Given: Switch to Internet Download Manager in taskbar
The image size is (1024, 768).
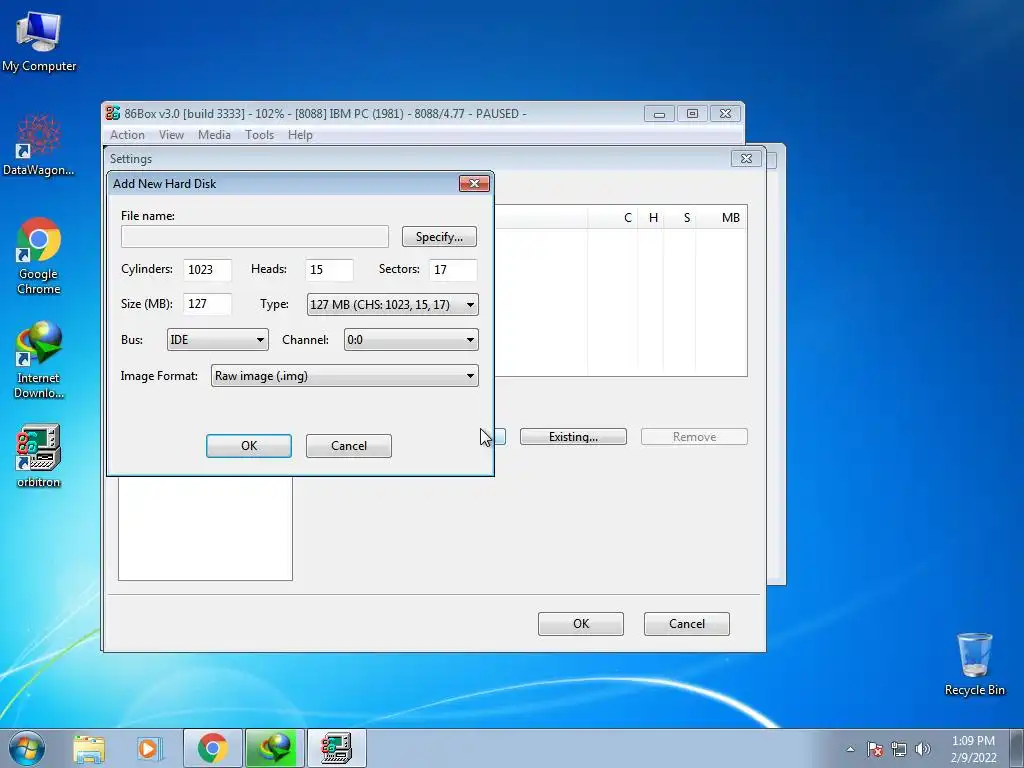Looking at the screenshot, I should (x=274, y=748).
